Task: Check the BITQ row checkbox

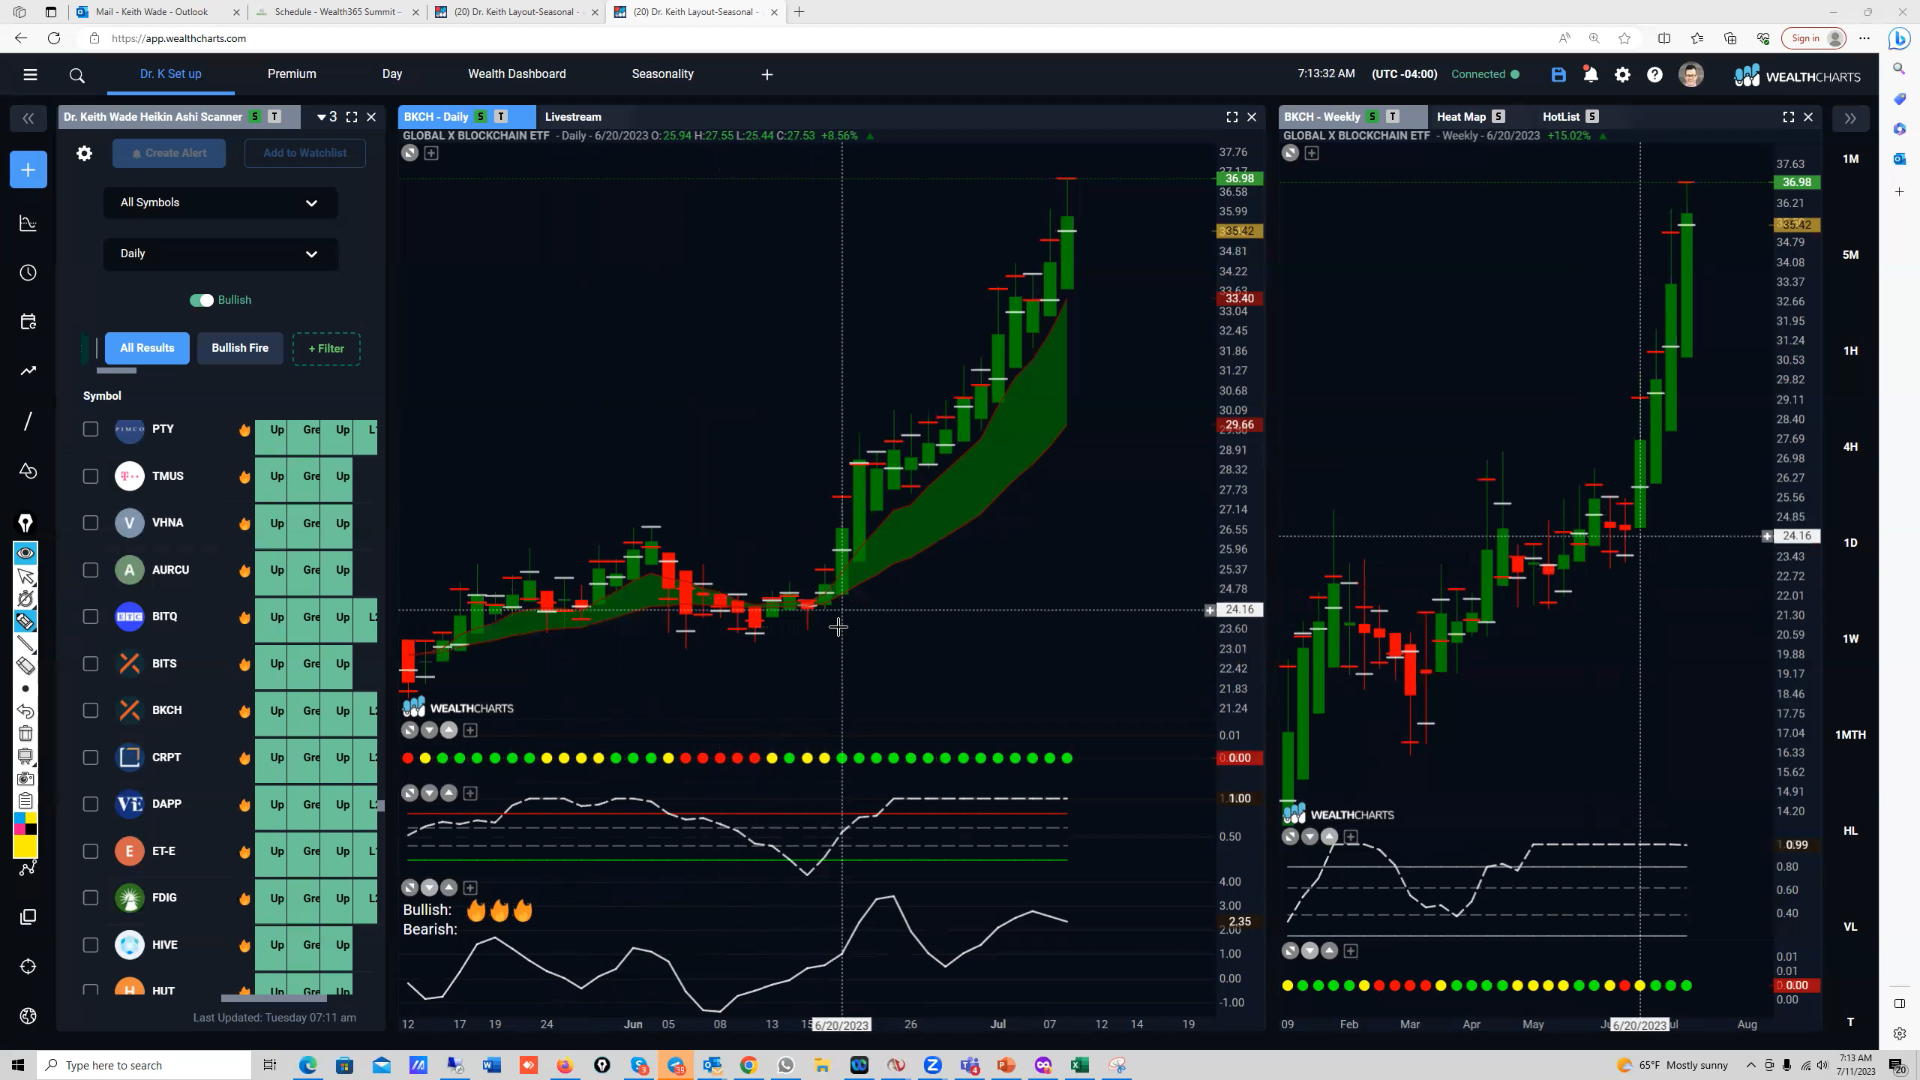Action: pyautogui.click(x=91, y=617)
